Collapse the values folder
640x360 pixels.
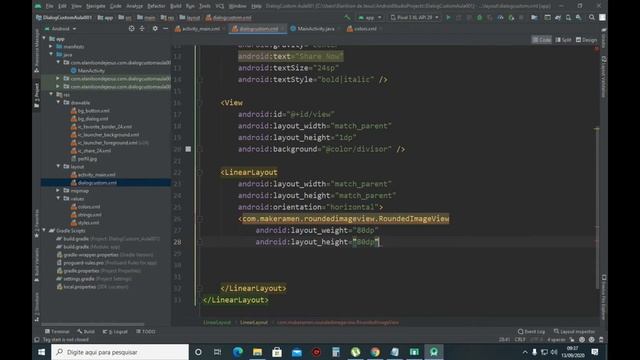(58, 198)
